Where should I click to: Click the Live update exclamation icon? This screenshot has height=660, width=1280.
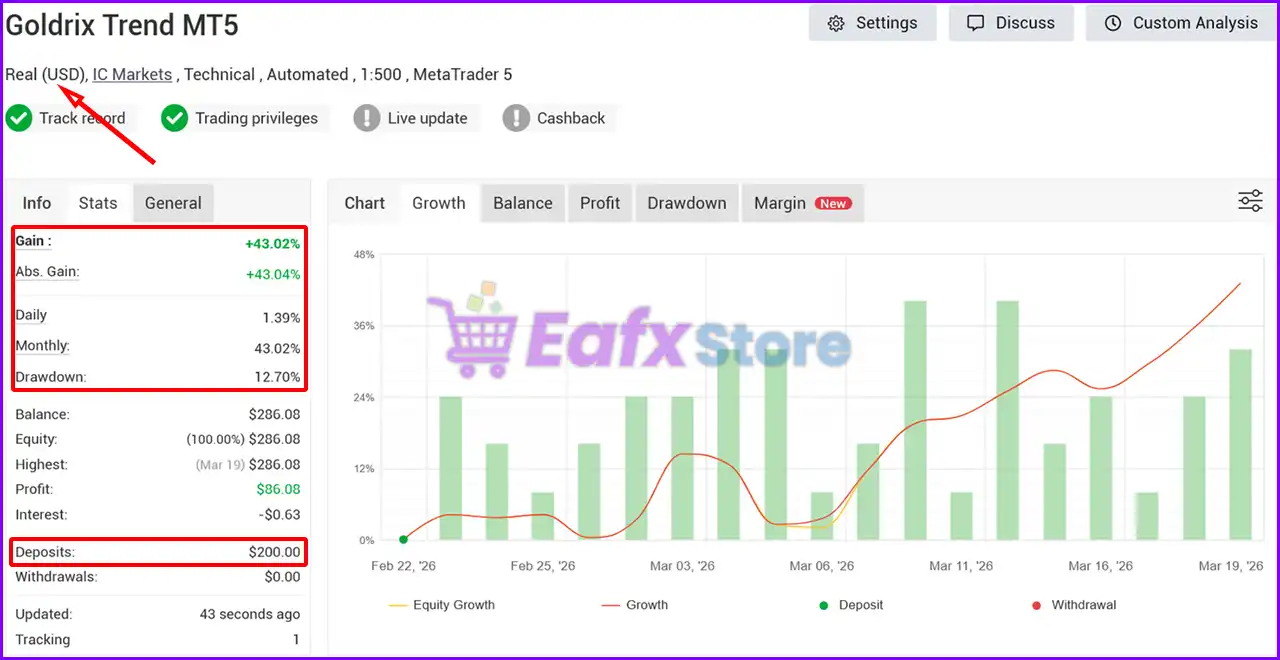(367, 118)
